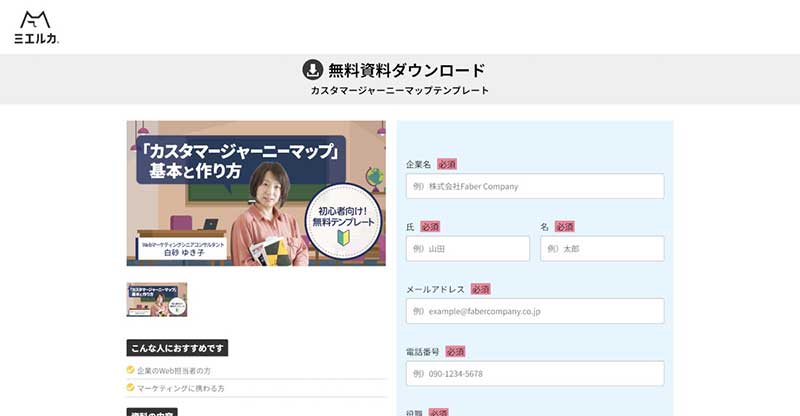Click the 必須 badge next to 電話番号
The image size is (800, 416).
click(455, 352)
